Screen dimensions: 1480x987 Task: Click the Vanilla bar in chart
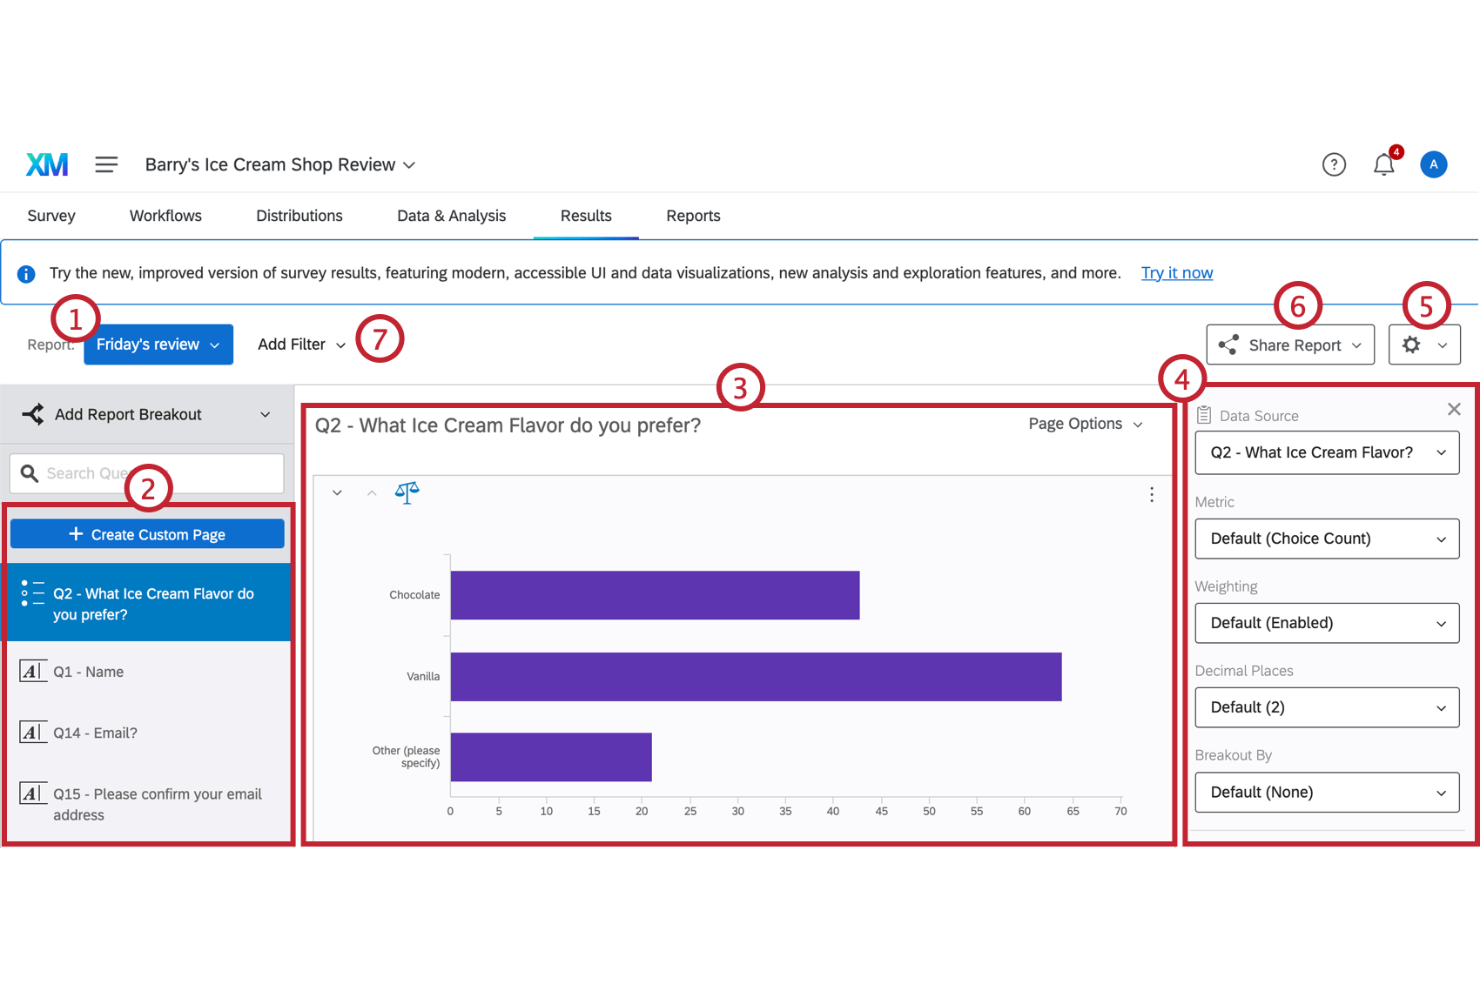(x=756, y=677)
